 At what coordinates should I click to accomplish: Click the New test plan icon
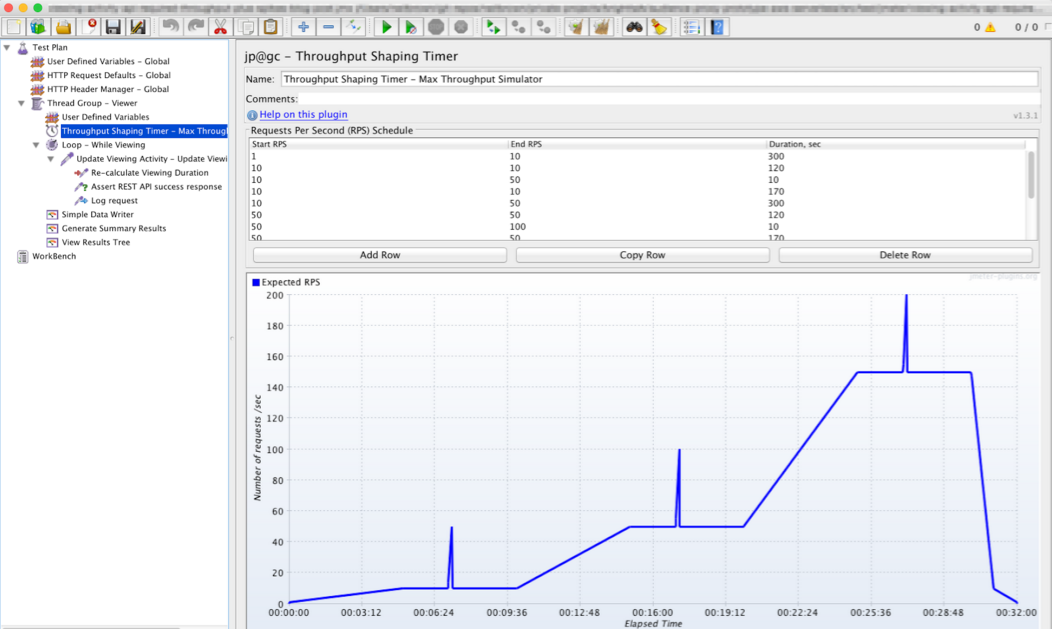[13, 27]
